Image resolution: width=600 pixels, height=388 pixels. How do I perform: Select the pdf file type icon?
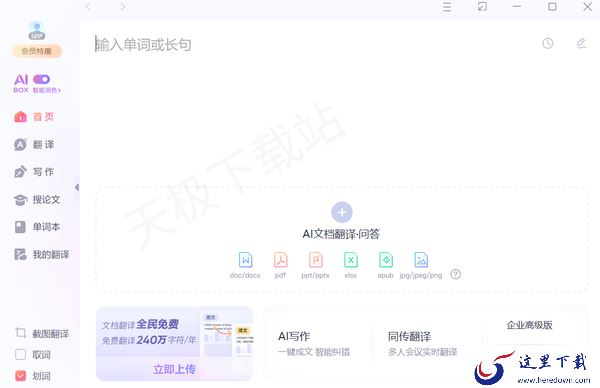pos(280,260)
